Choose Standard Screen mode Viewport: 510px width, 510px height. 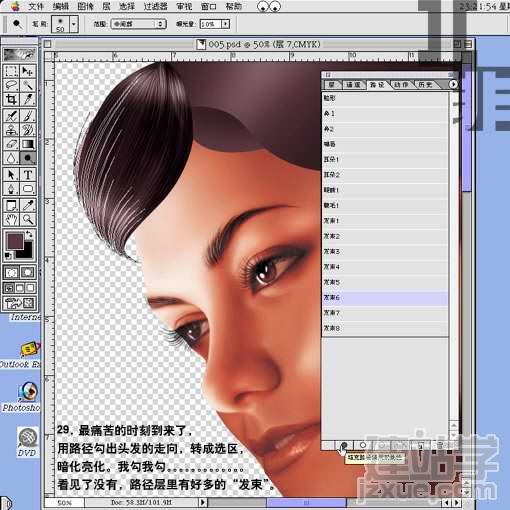[x=9, y=288]
